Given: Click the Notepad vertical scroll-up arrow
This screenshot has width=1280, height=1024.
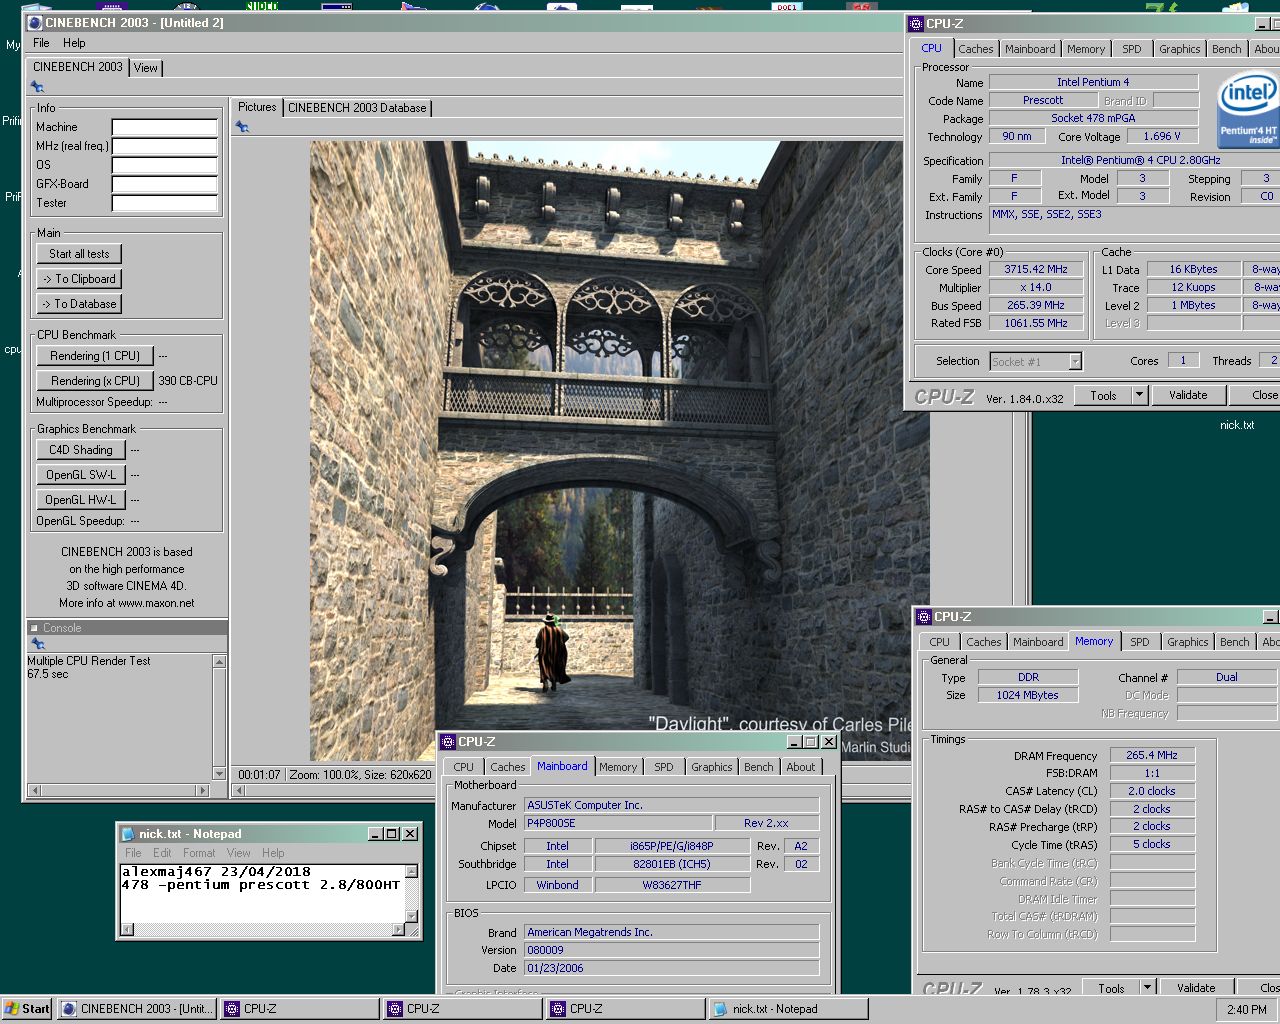Looking at the screenshot, I should (411, 872).
